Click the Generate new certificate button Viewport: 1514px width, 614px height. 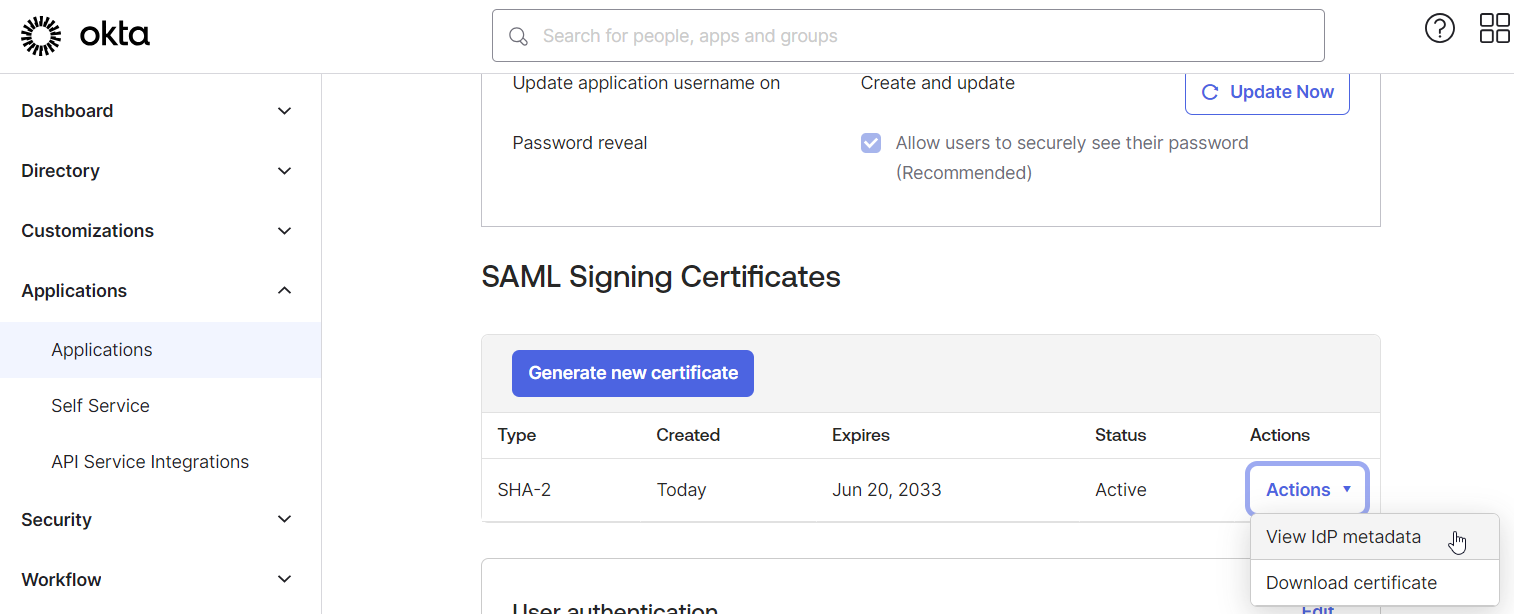632,372
